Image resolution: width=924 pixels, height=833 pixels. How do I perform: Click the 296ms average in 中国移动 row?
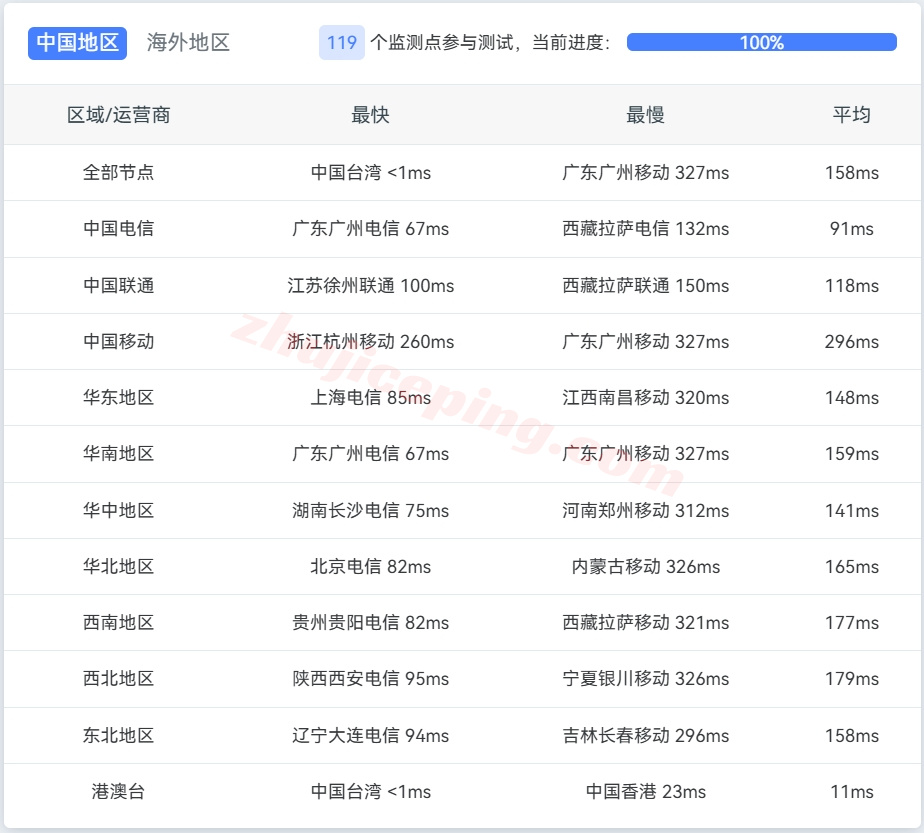pyautogui.click(x=852, y=342)
